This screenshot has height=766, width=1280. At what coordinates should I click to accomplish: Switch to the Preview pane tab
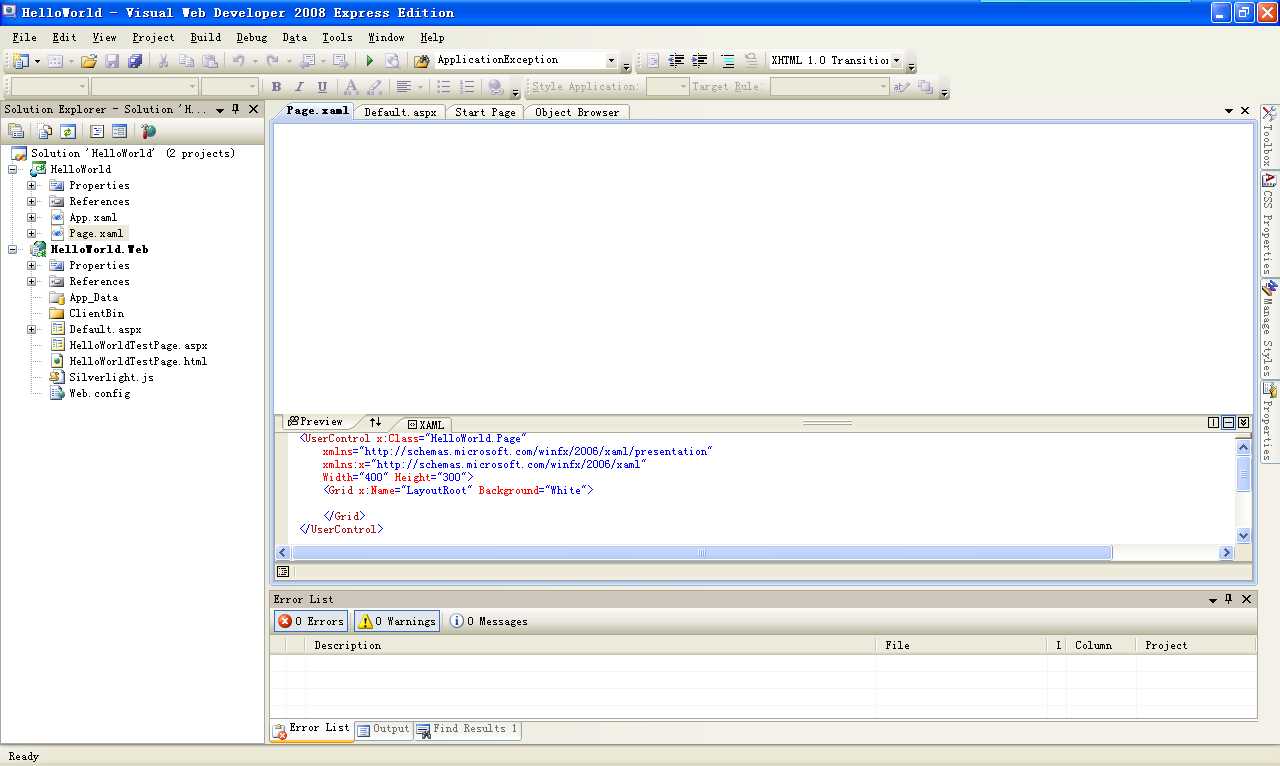tap(315, 422)
